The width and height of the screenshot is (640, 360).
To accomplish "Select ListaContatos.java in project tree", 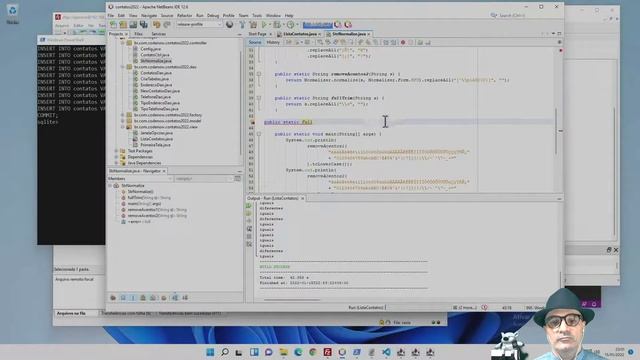I will (156, 139).
